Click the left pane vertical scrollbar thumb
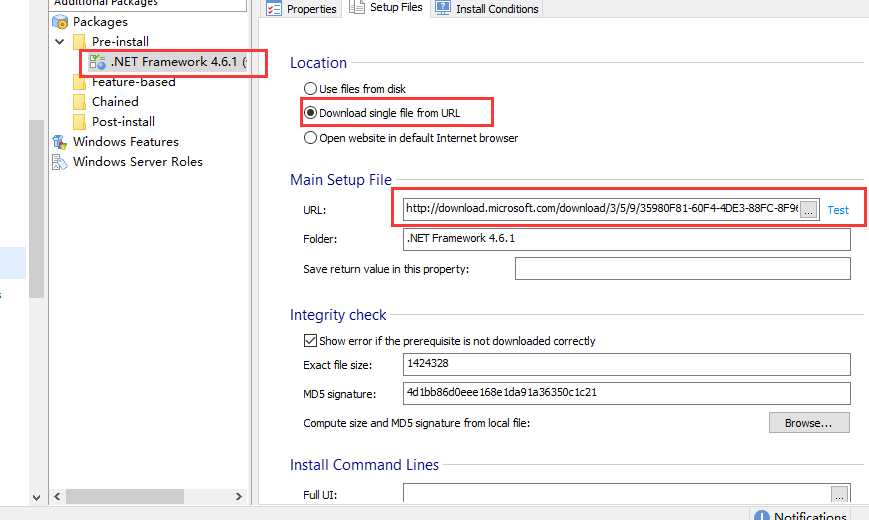869x520 pixels. 37,209
